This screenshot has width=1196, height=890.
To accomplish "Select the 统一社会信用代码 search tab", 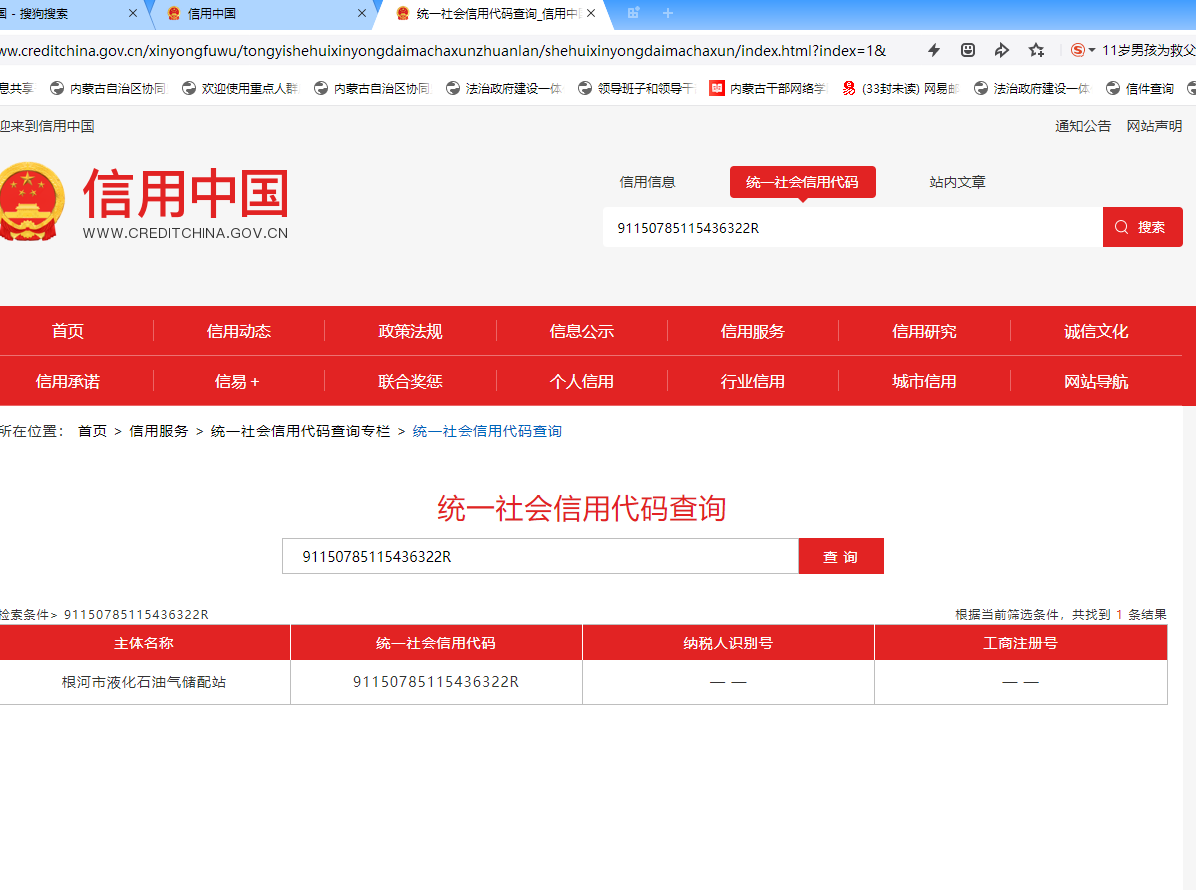I will (x=802, y=182).
